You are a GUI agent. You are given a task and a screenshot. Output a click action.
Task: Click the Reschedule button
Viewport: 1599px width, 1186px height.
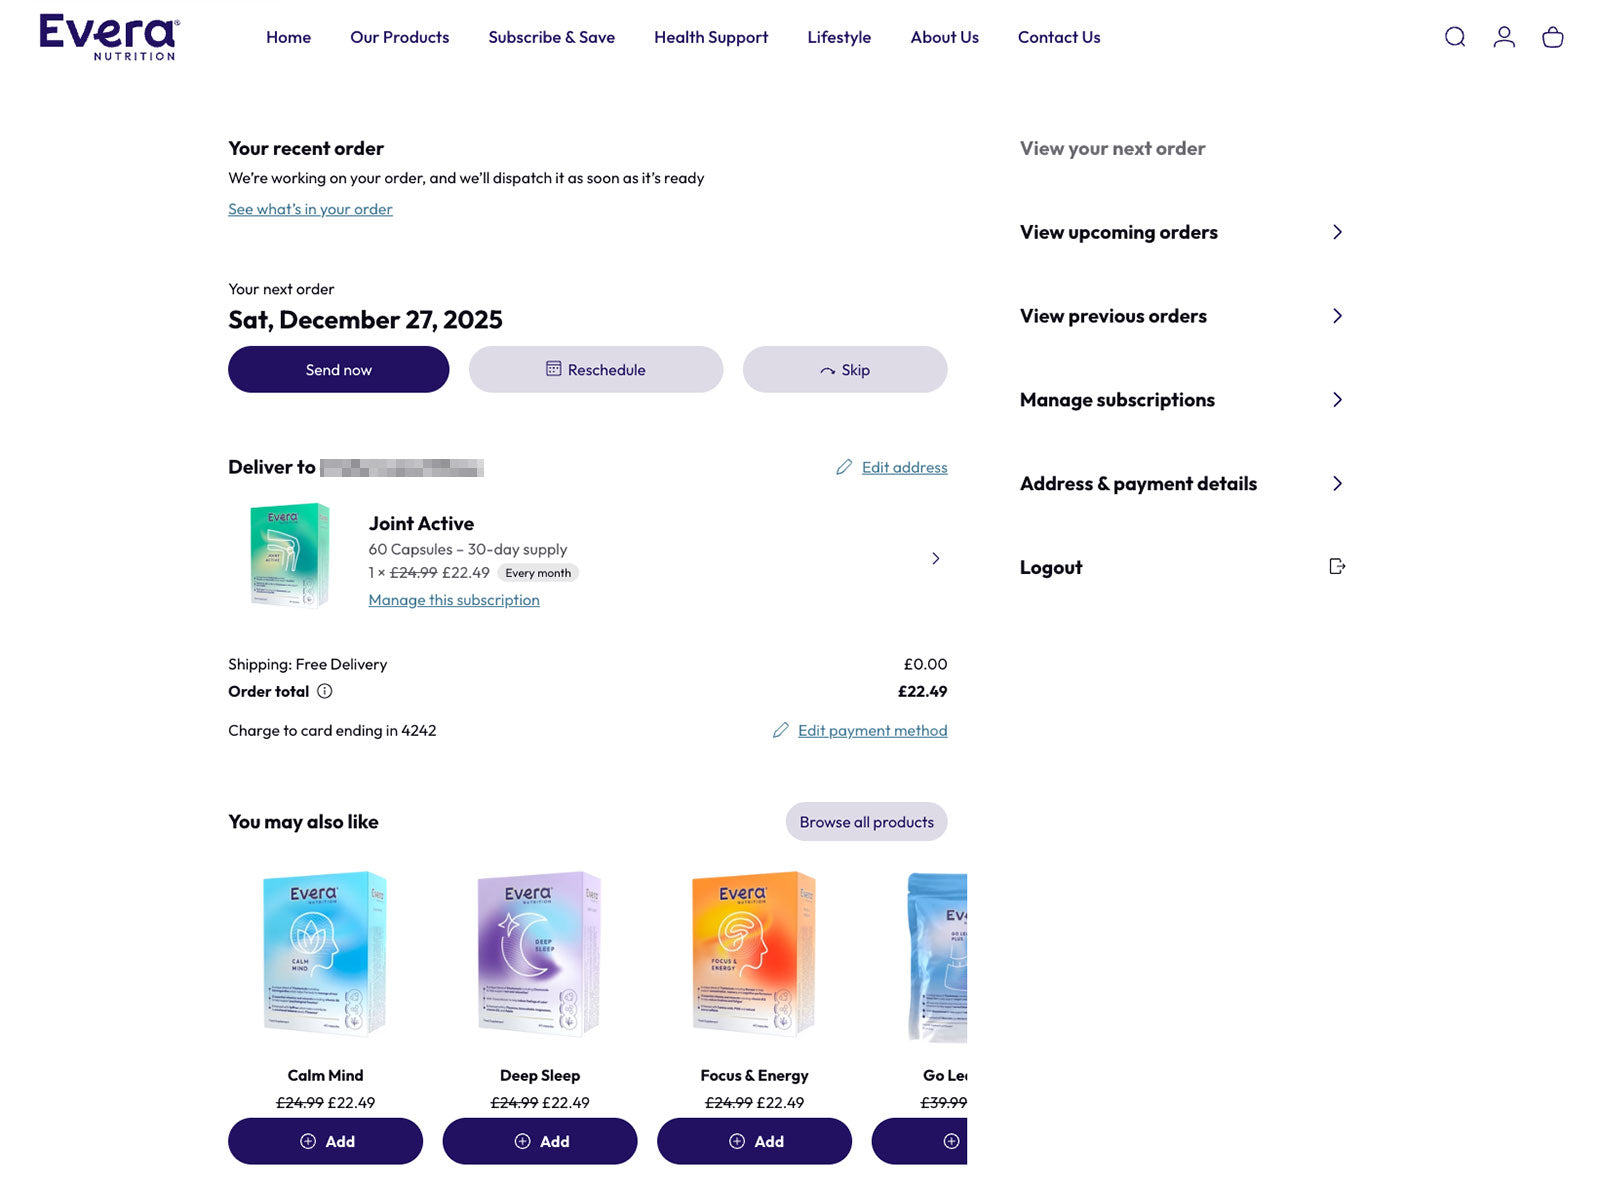(x=596, y=370)
